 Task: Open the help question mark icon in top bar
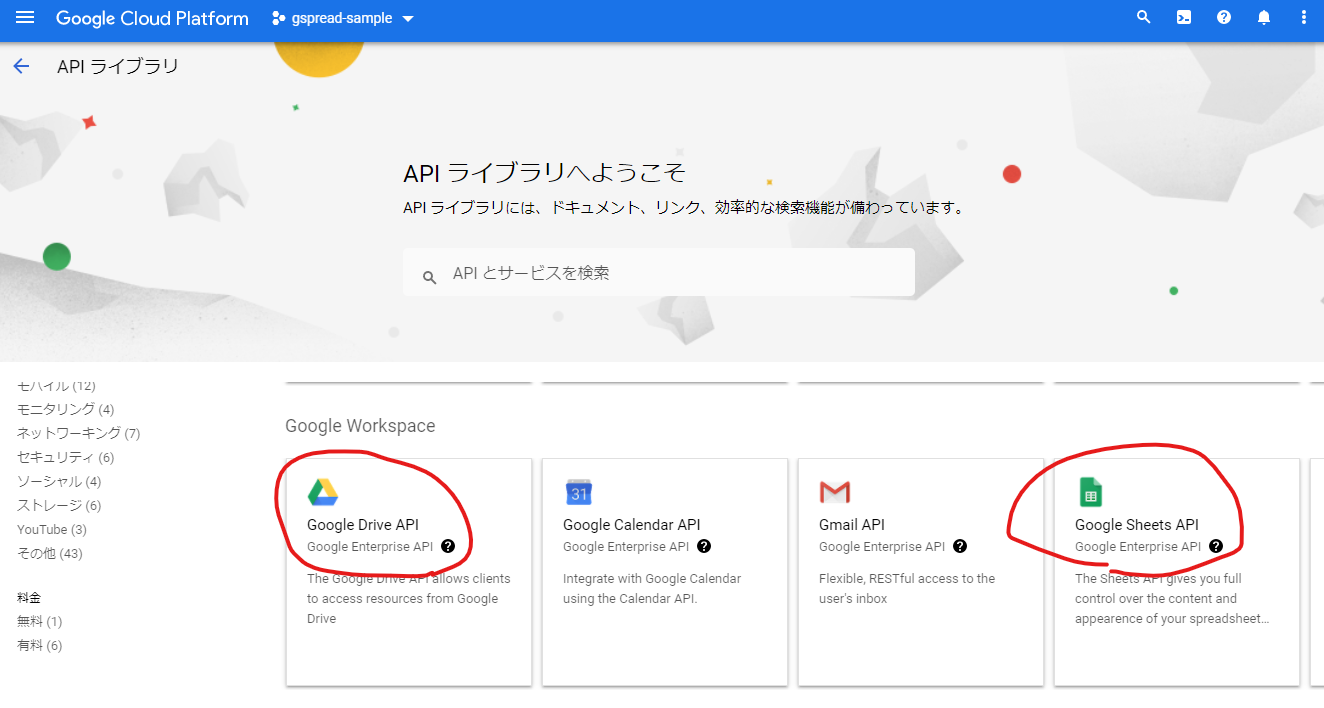click(1224, 18)
